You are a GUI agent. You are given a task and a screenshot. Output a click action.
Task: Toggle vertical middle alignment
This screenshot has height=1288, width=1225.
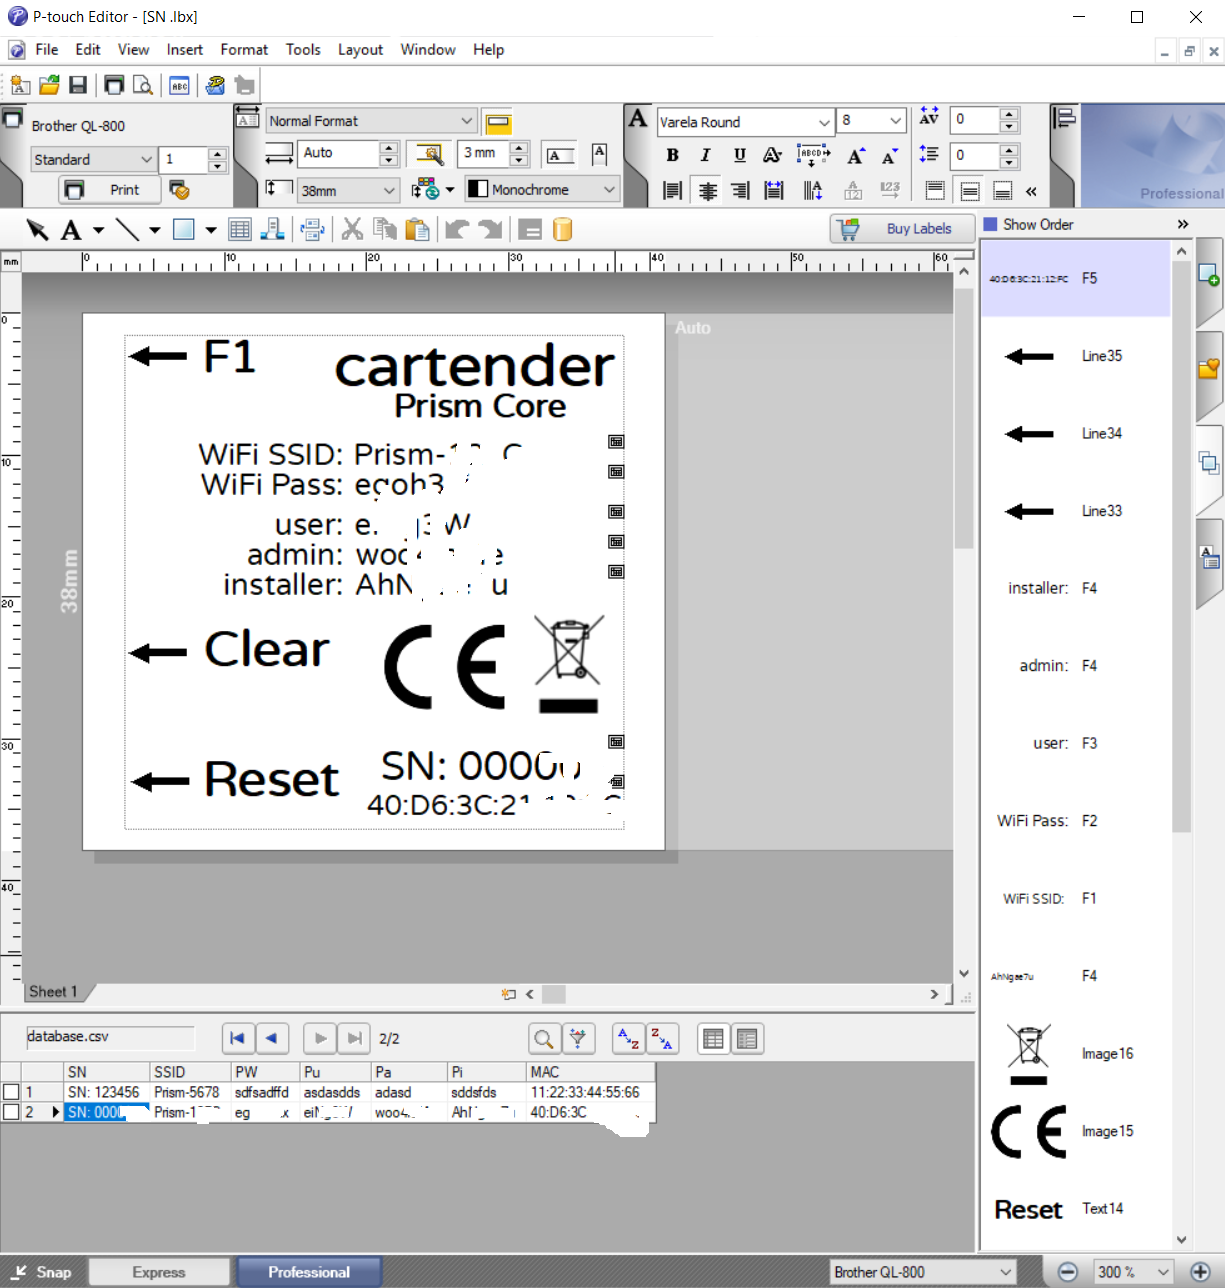(969, 190)
